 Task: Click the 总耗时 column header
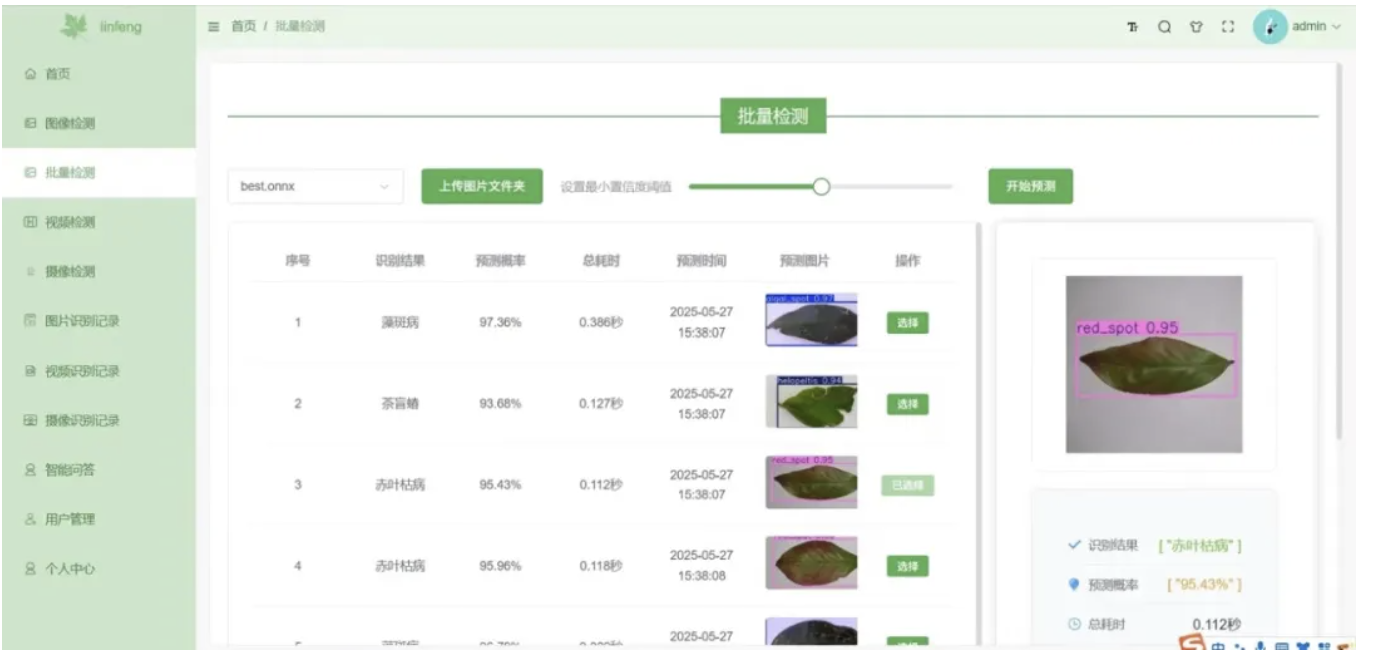tap(600, 261)
